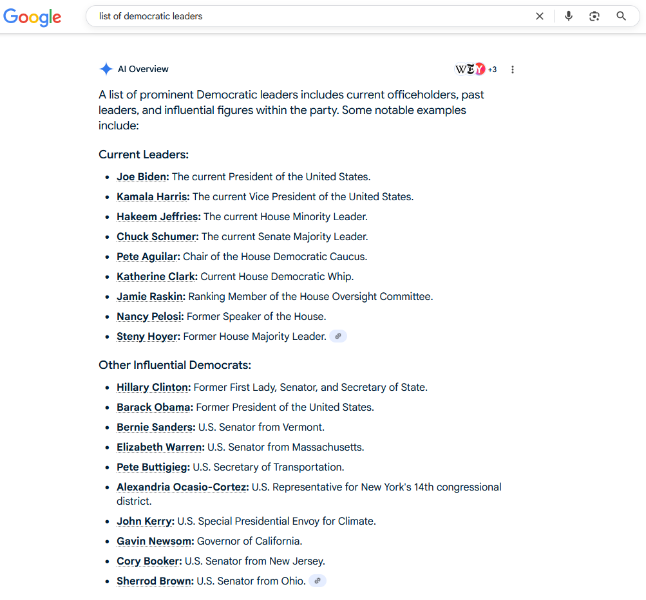Viewport: 646px width, 600px height.
Task: Click the source icons with +3
Action: (476, 69)
